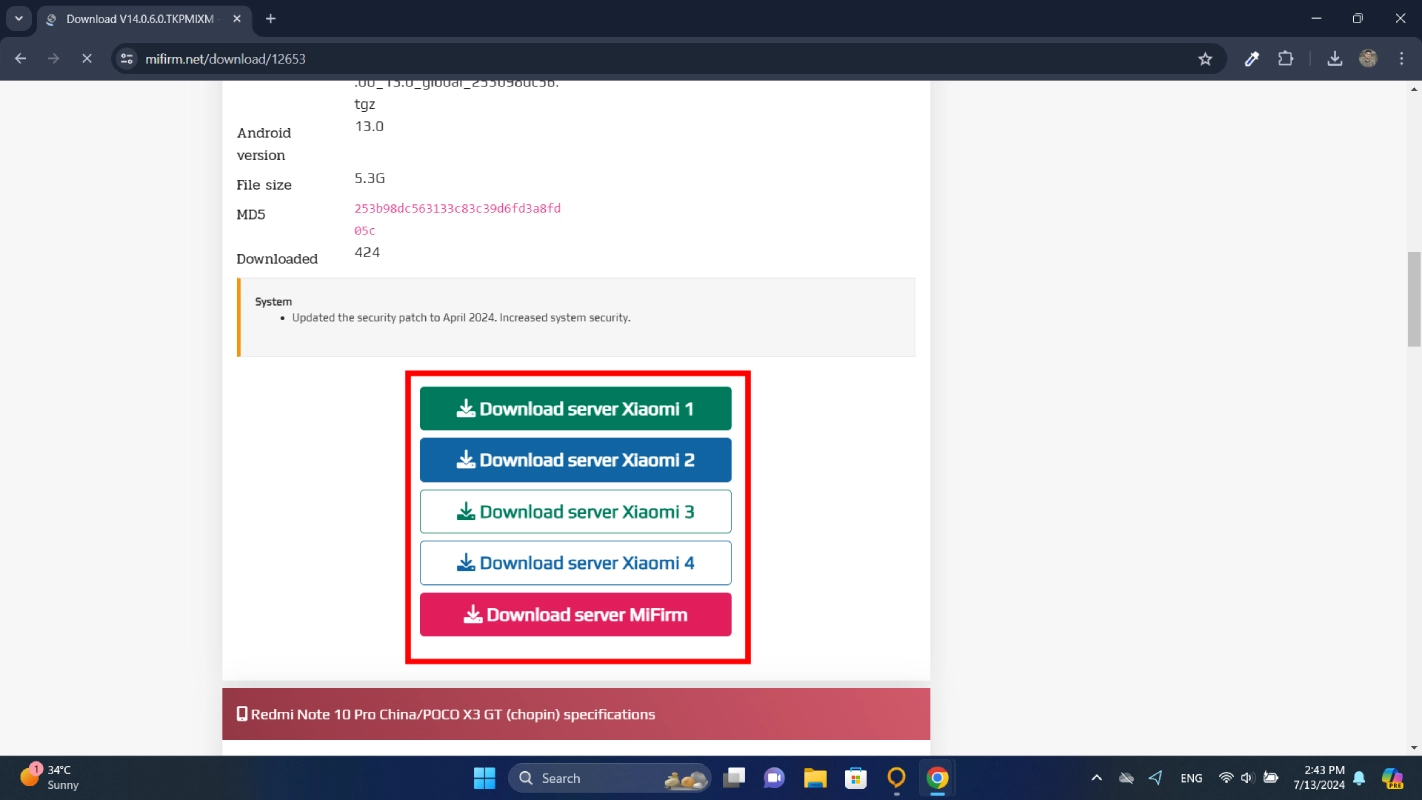Open the Chrome extensions puzzle icon
This screenshot has height=800, width=1422.
coord(1286,59)
